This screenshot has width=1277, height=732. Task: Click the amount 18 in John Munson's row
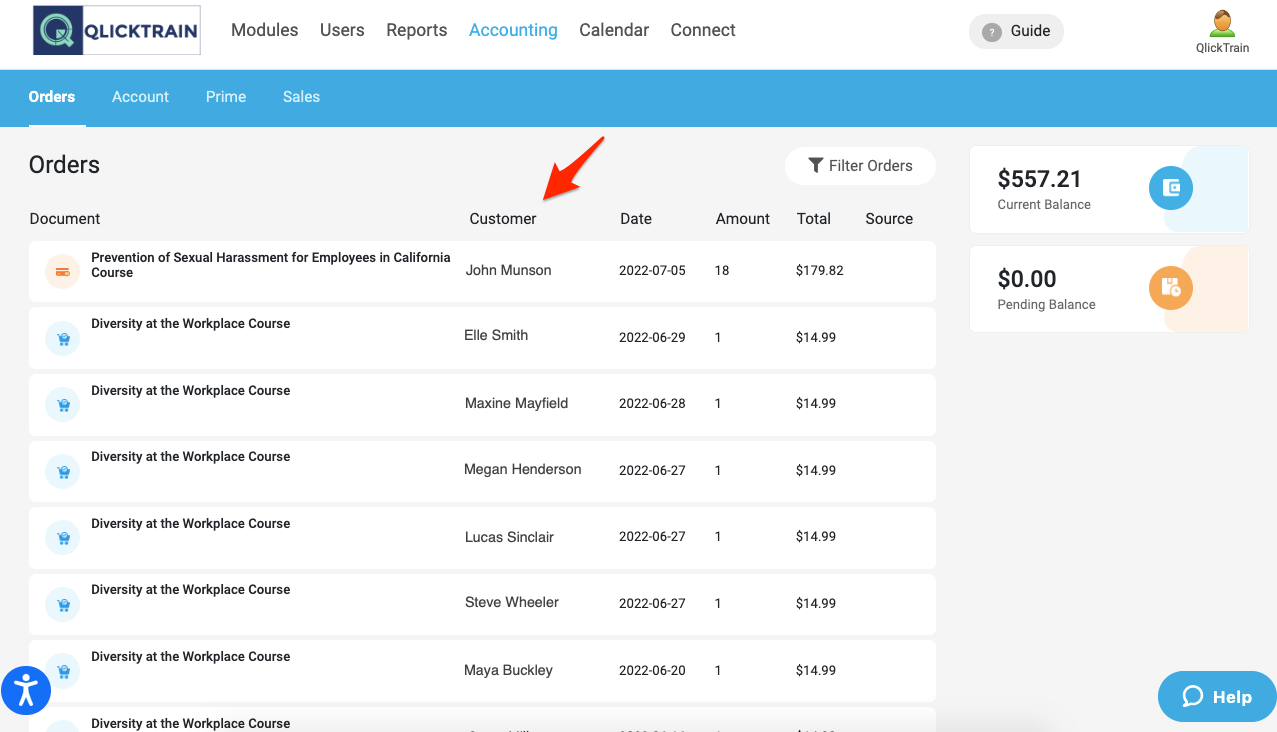point(722,271)
